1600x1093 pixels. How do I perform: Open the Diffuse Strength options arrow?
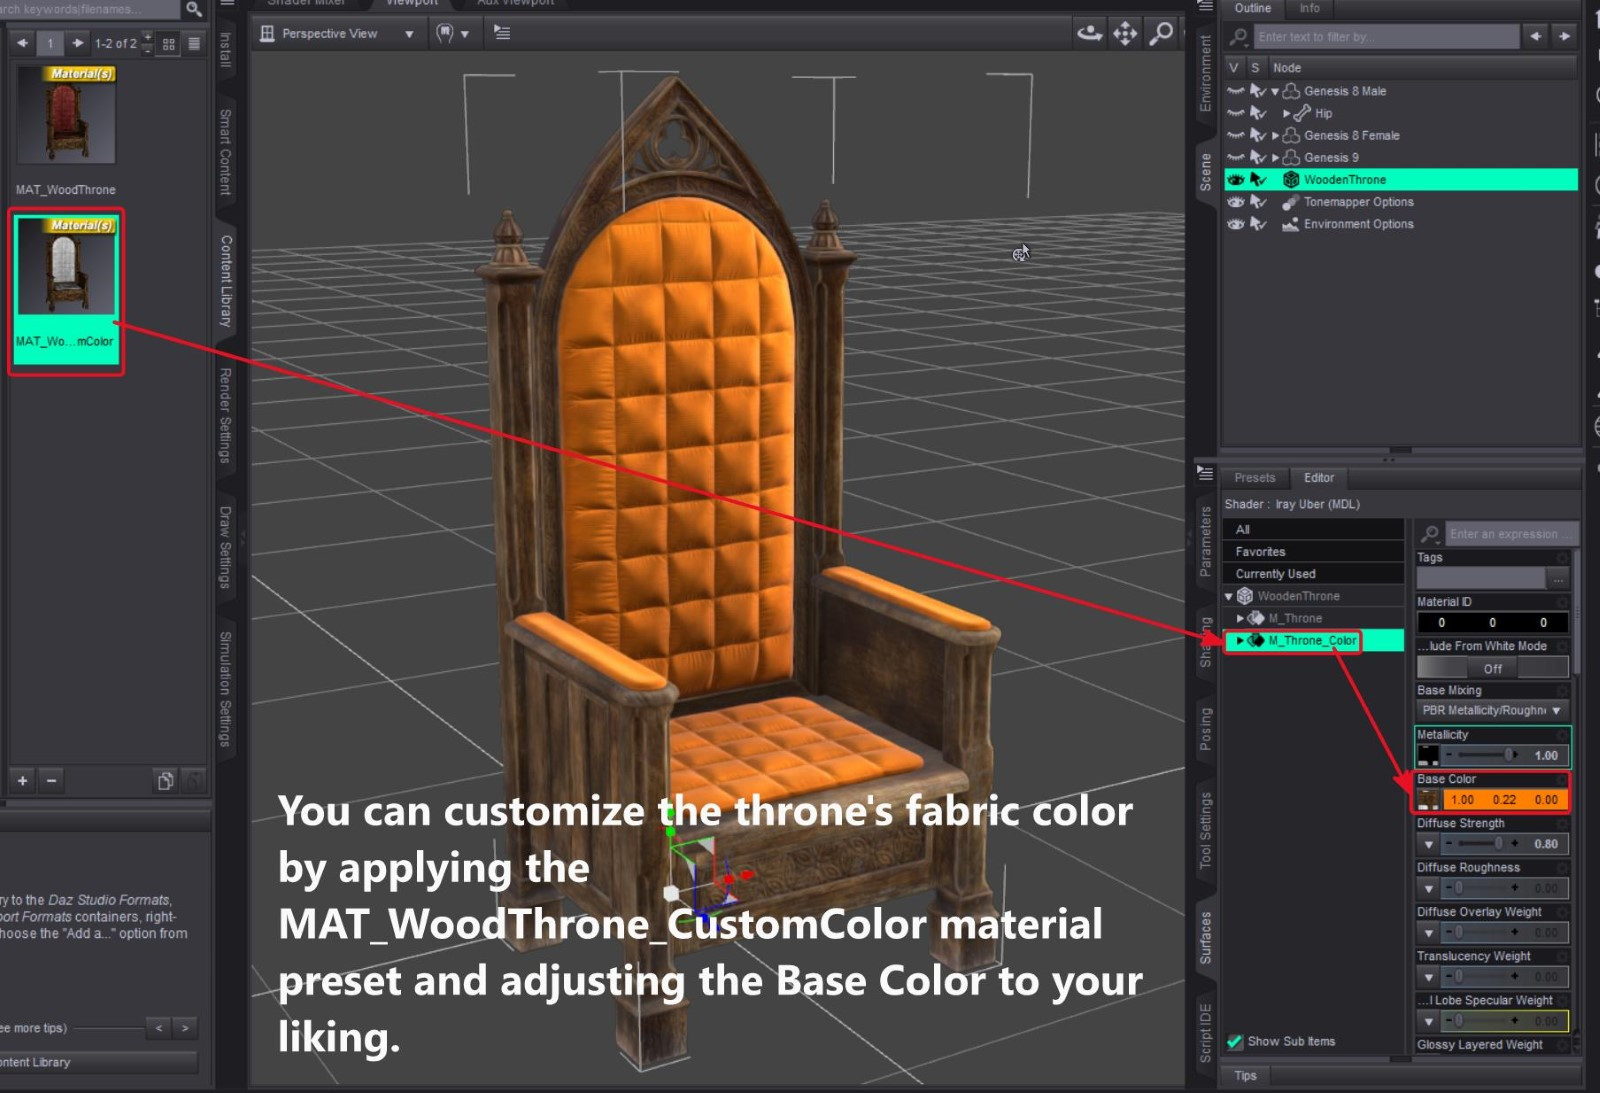1428,844
